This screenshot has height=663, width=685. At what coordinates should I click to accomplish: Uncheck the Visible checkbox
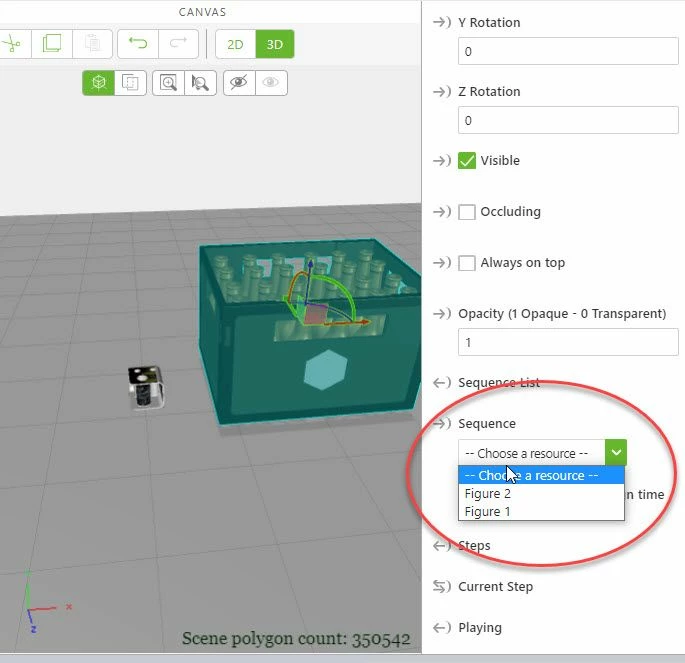point(467,161)
